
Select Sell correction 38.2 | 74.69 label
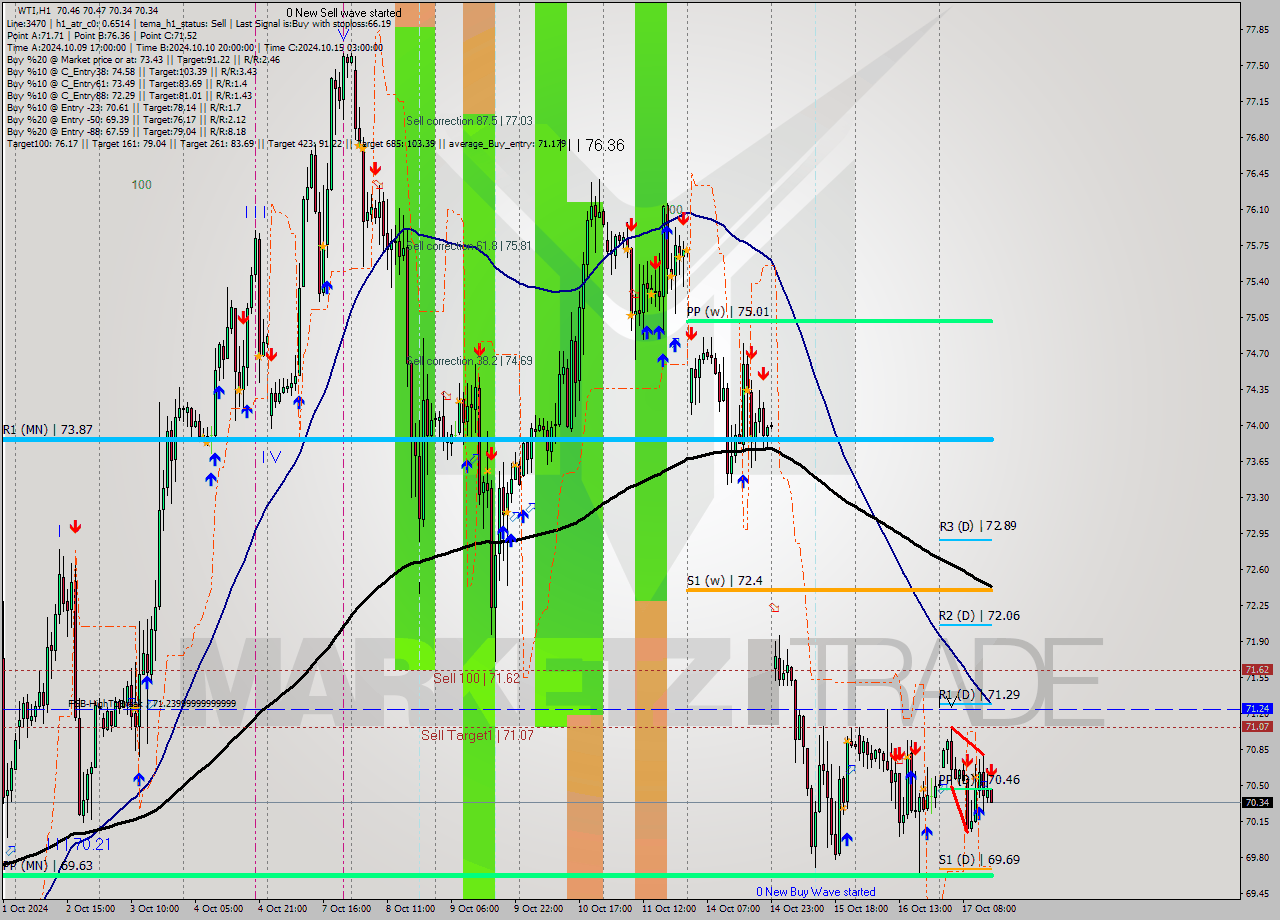point(469,361)
